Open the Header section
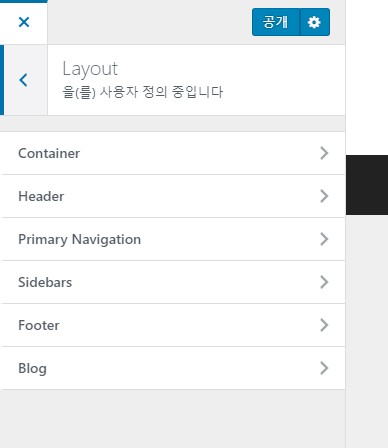The width and height of the screenshot is (388, 448). [x=173, y=196]
